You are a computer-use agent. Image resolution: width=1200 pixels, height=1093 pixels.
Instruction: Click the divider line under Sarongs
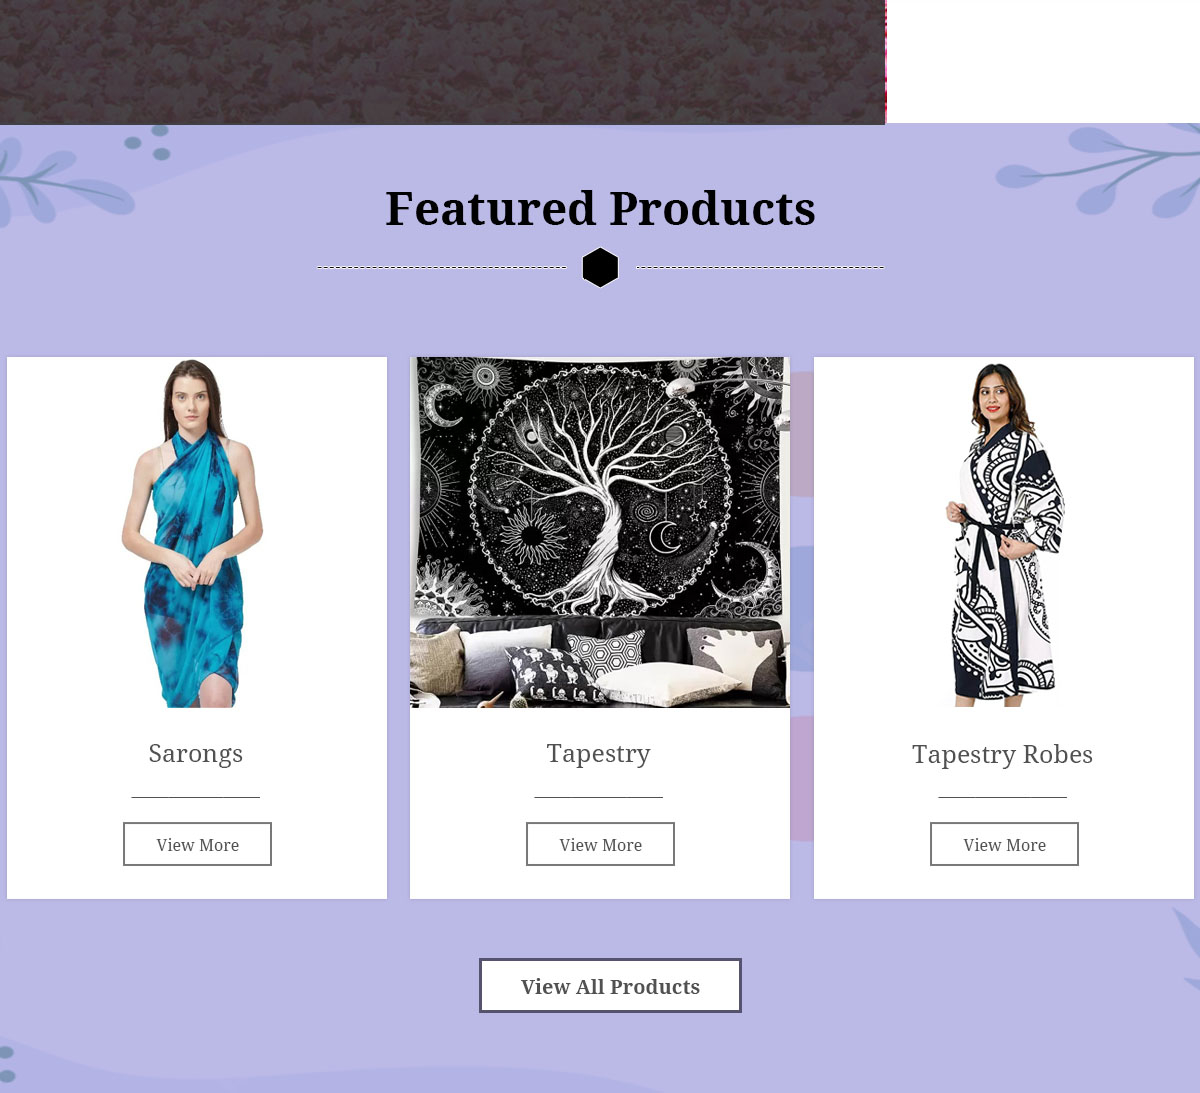pyautogui.click(x=196, y=797)
